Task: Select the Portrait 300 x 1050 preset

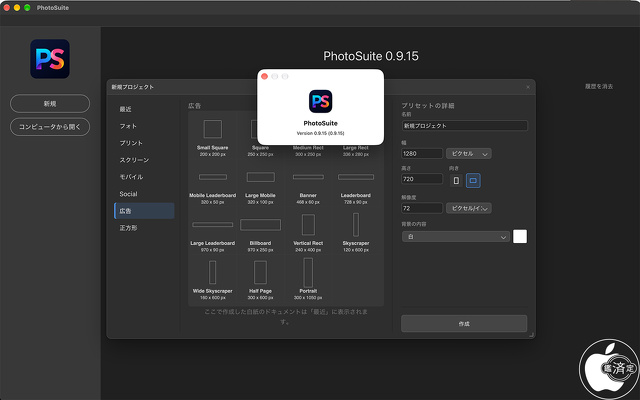Action: click(x=308, y=280)
